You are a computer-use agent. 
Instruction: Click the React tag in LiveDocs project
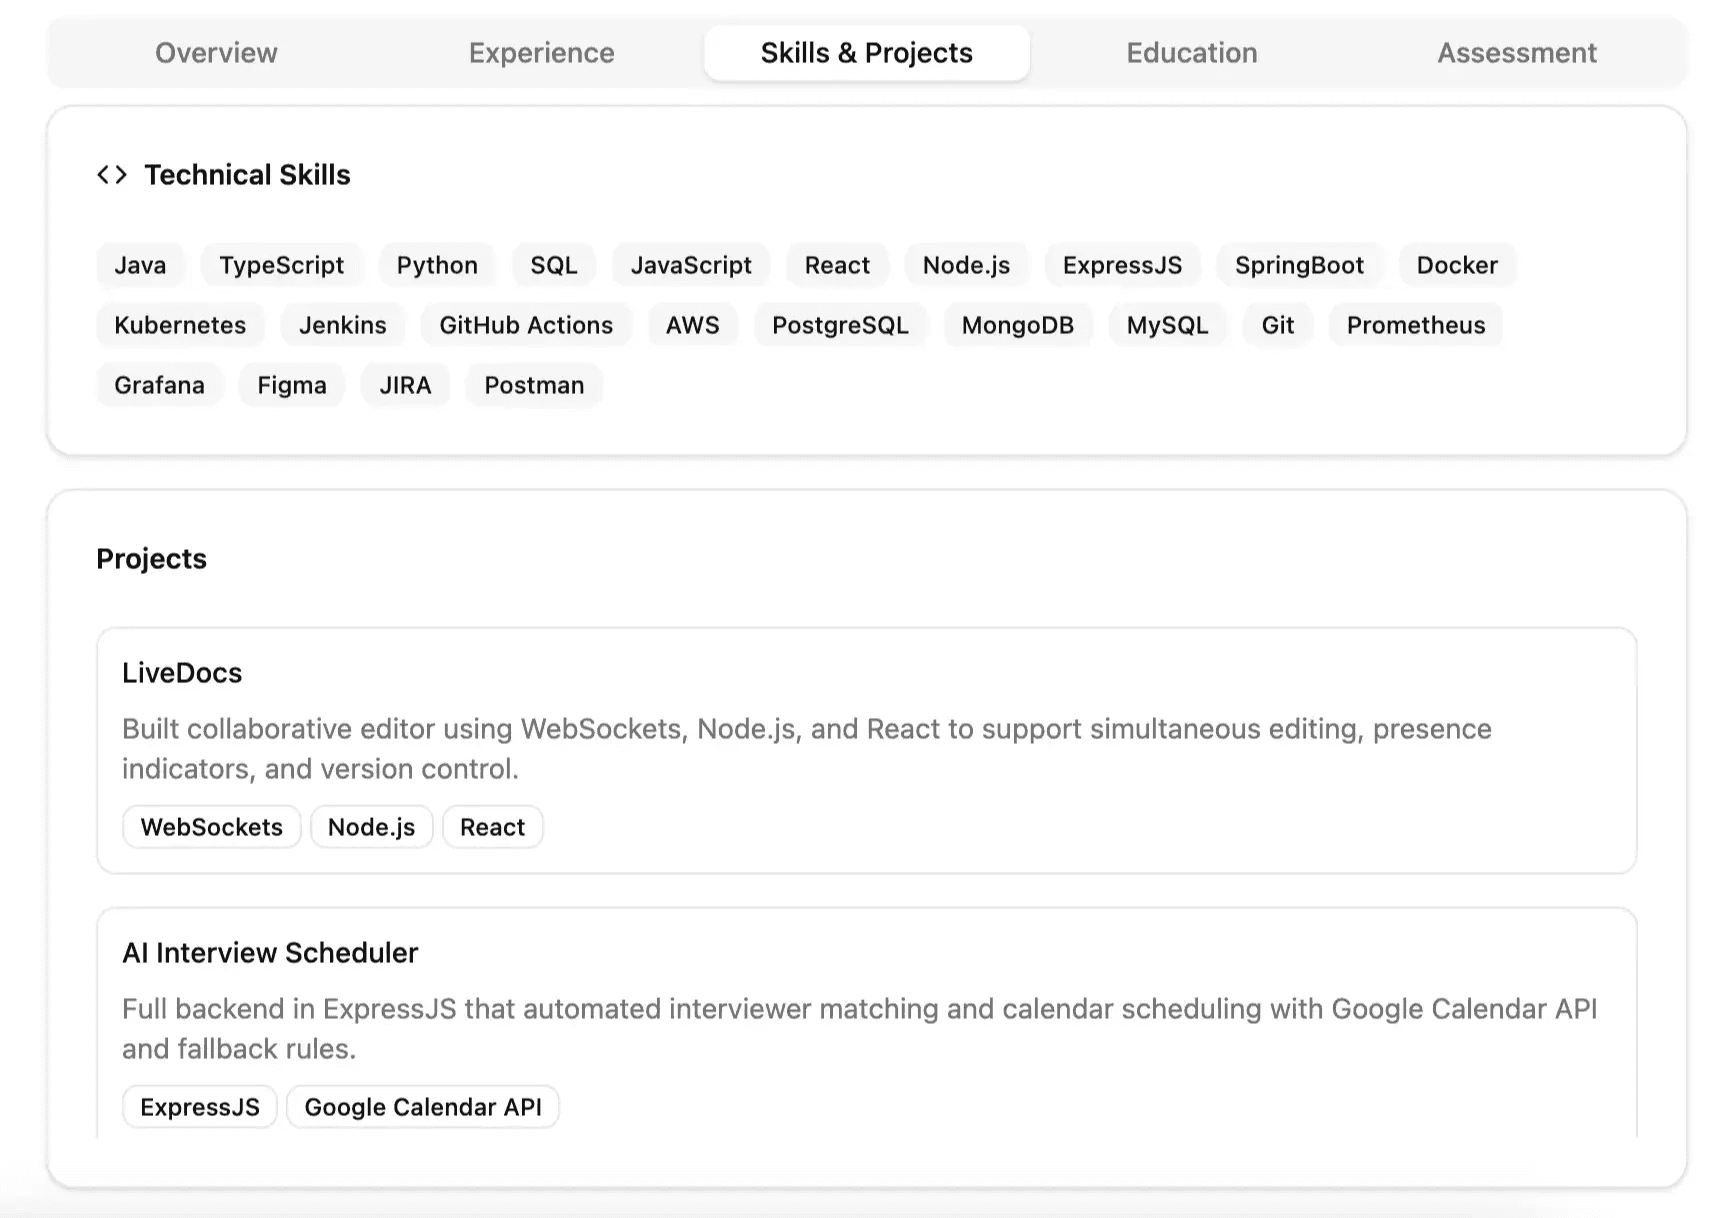(492, 827)
